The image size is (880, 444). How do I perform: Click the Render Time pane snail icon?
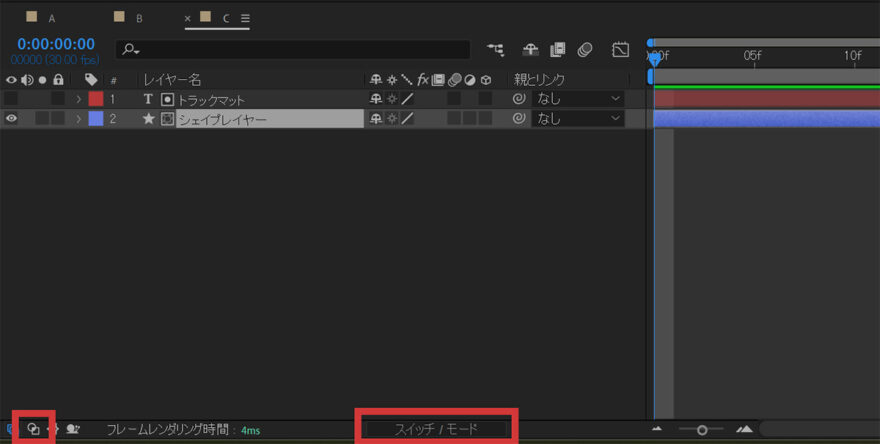pos(73,429)
